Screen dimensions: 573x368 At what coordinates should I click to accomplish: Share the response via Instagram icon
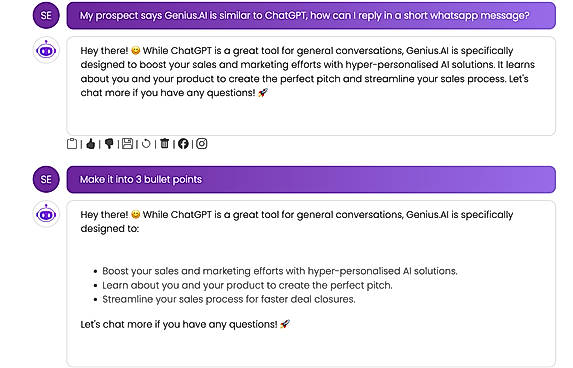202,144
